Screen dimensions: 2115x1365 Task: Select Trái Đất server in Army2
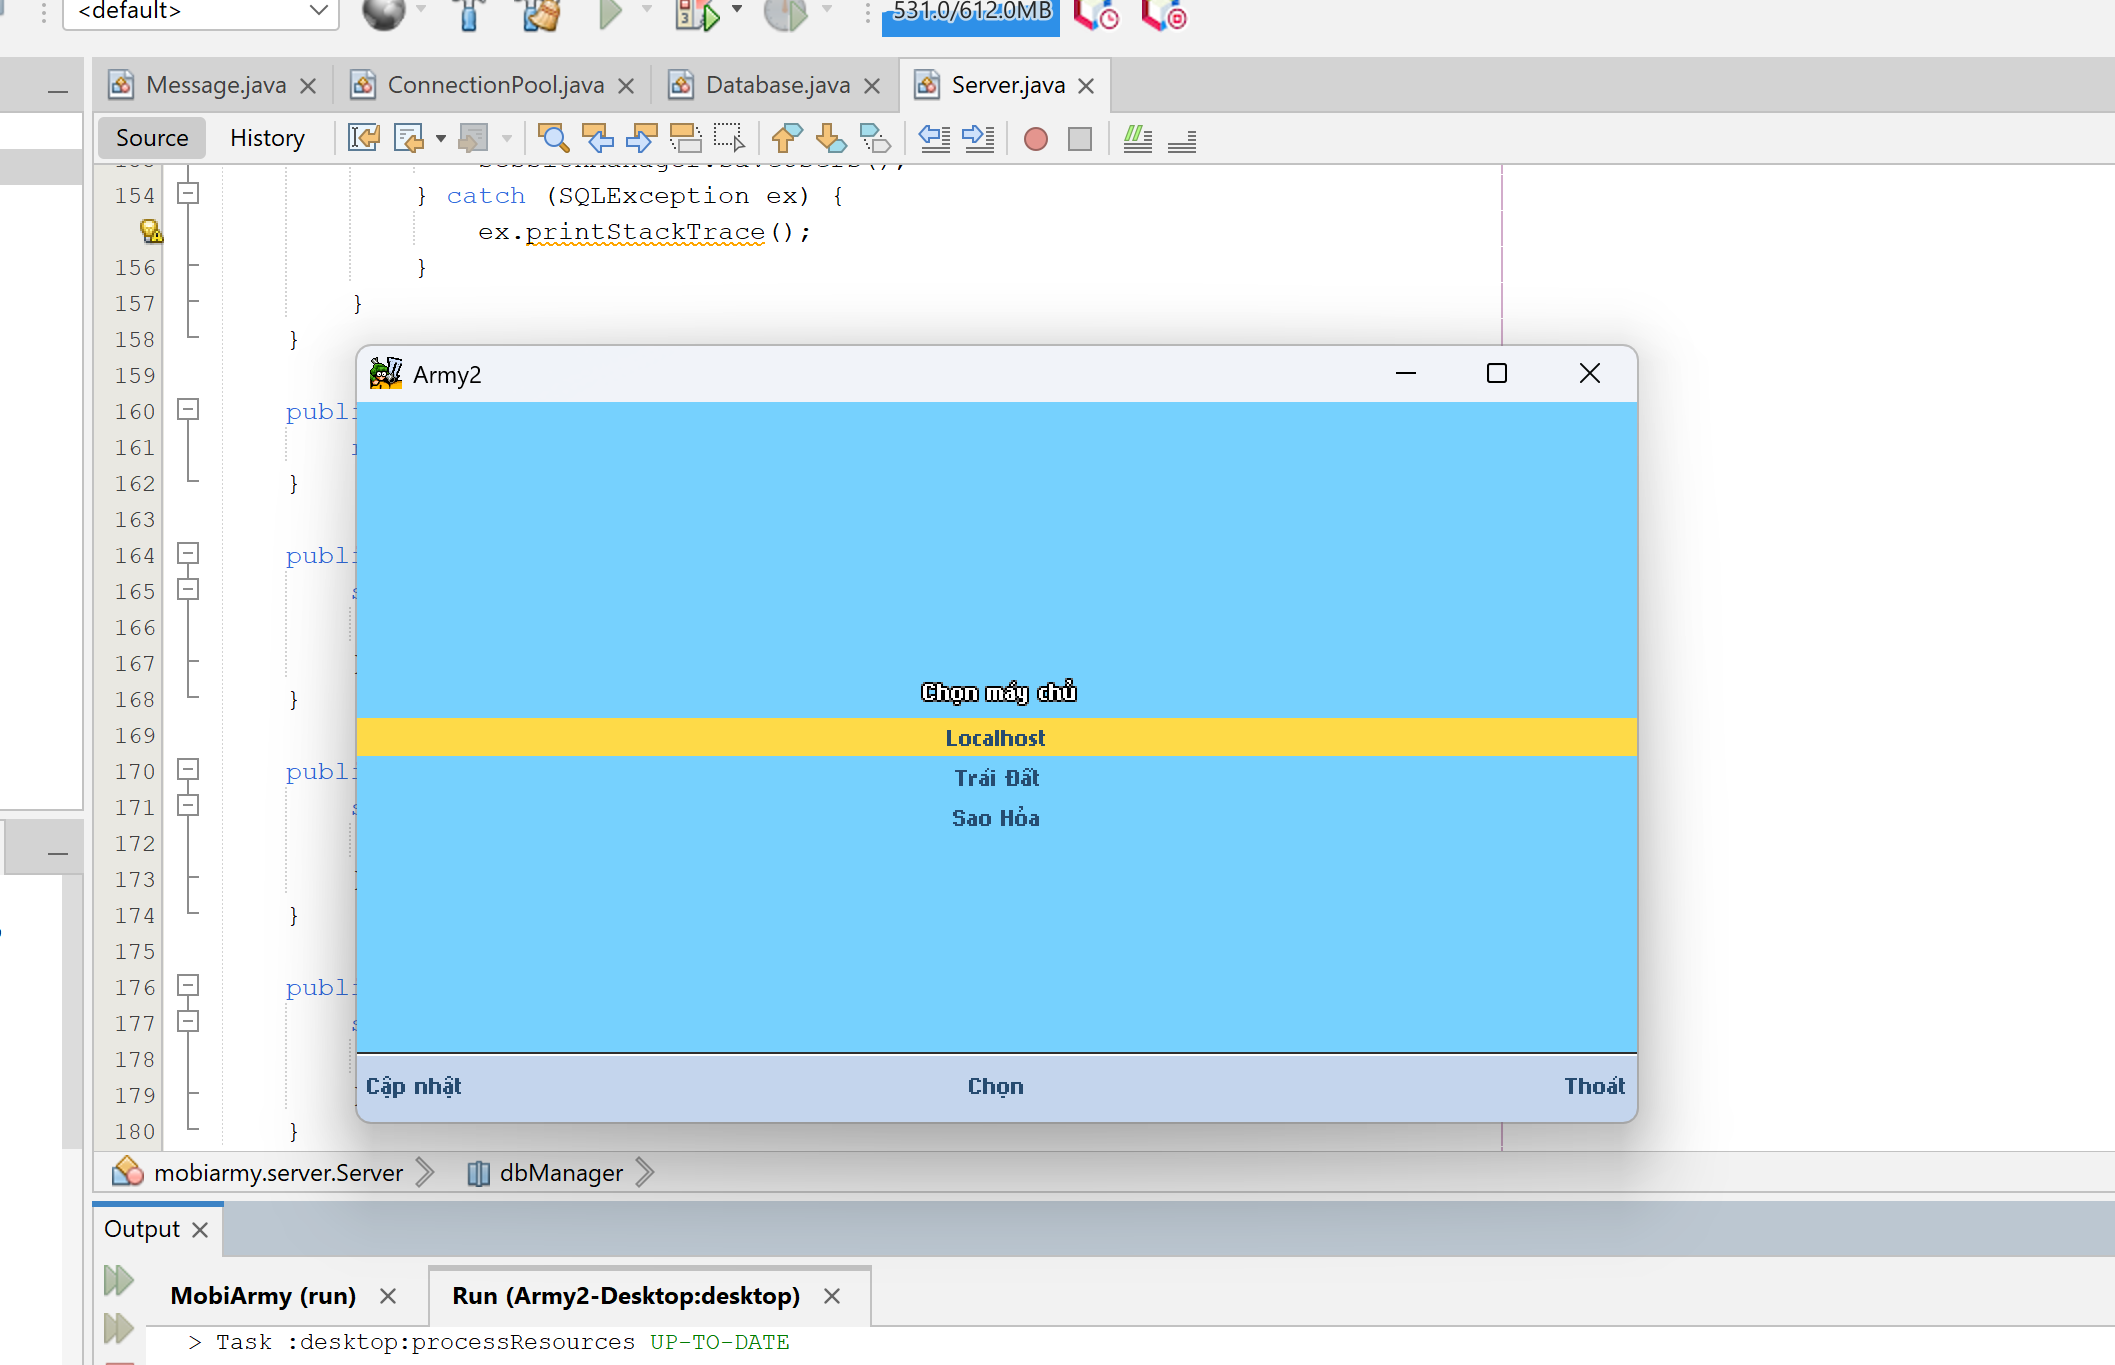pos(996,777)
